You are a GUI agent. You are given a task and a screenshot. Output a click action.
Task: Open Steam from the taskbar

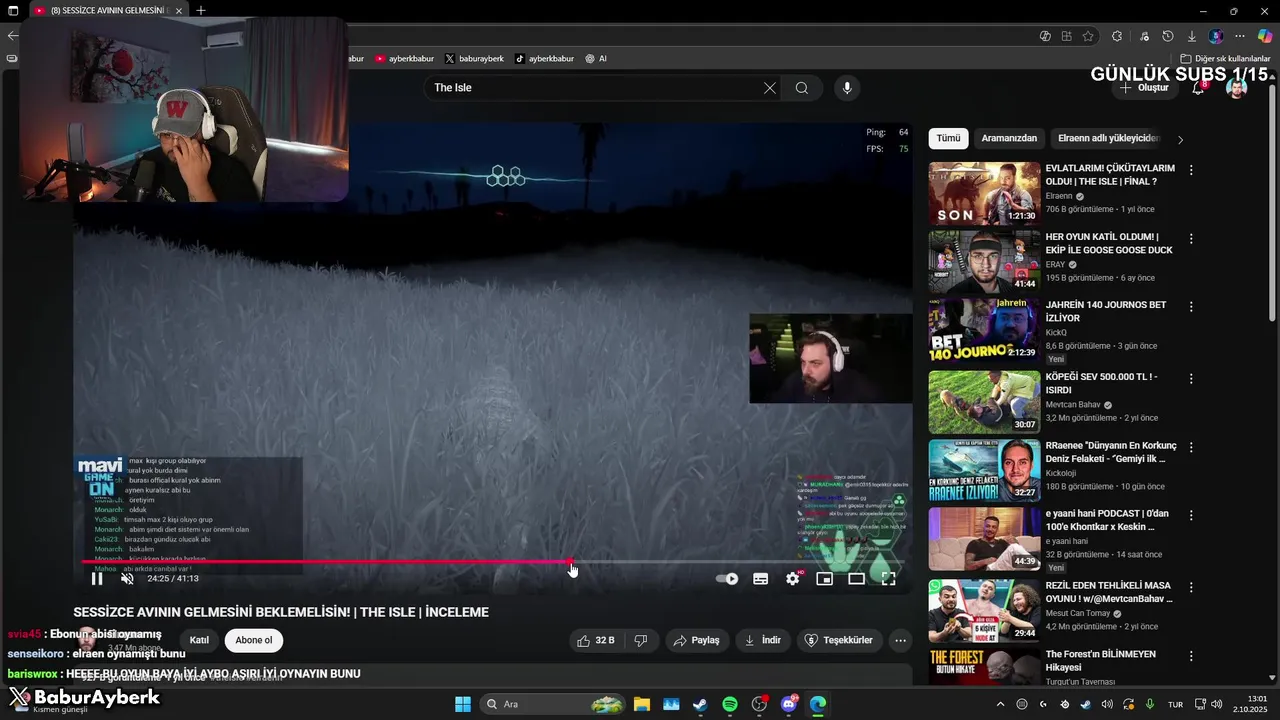point(700,704)
